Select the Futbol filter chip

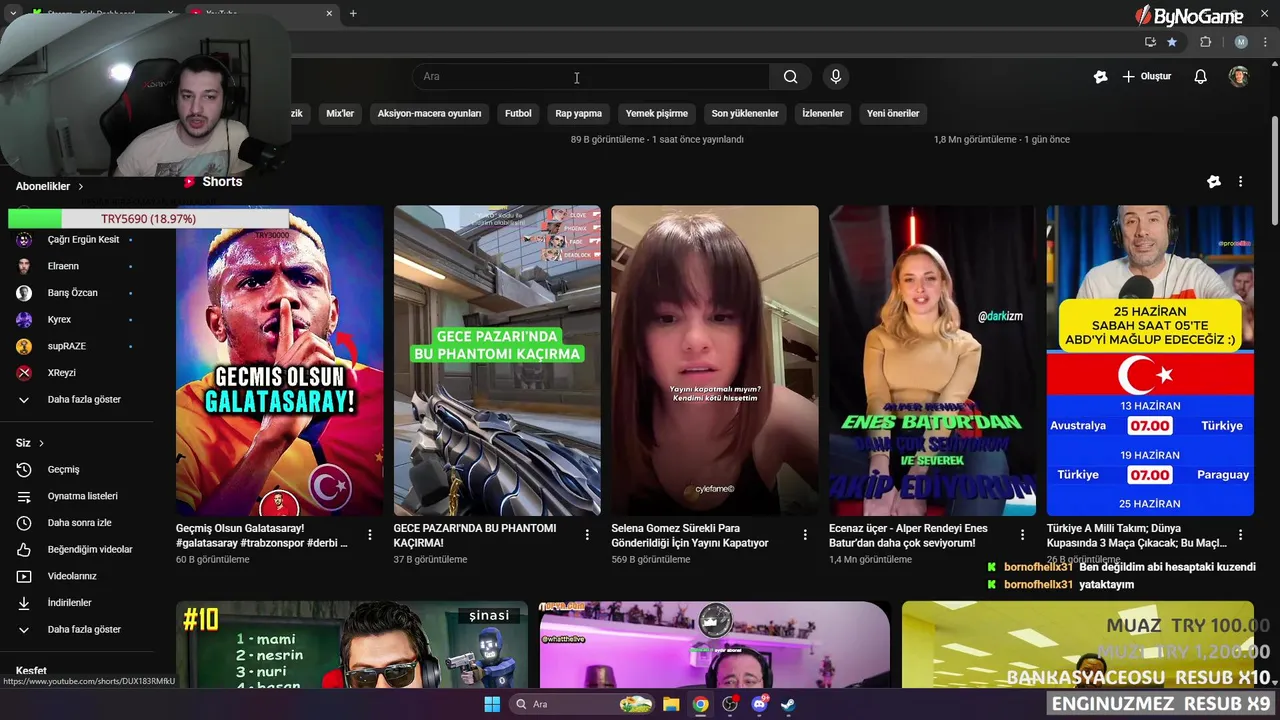pyautogui.click(x=518, y=113)
